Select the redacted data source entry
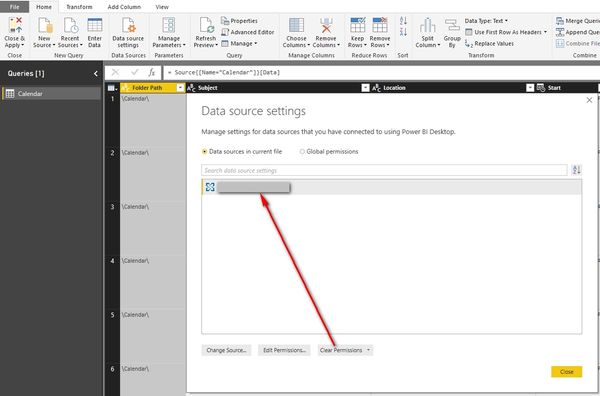 [391, 187]
